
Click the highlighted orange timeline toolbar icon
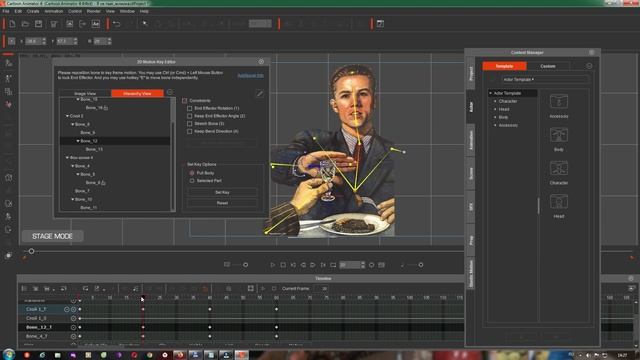(x=205, y=289)
